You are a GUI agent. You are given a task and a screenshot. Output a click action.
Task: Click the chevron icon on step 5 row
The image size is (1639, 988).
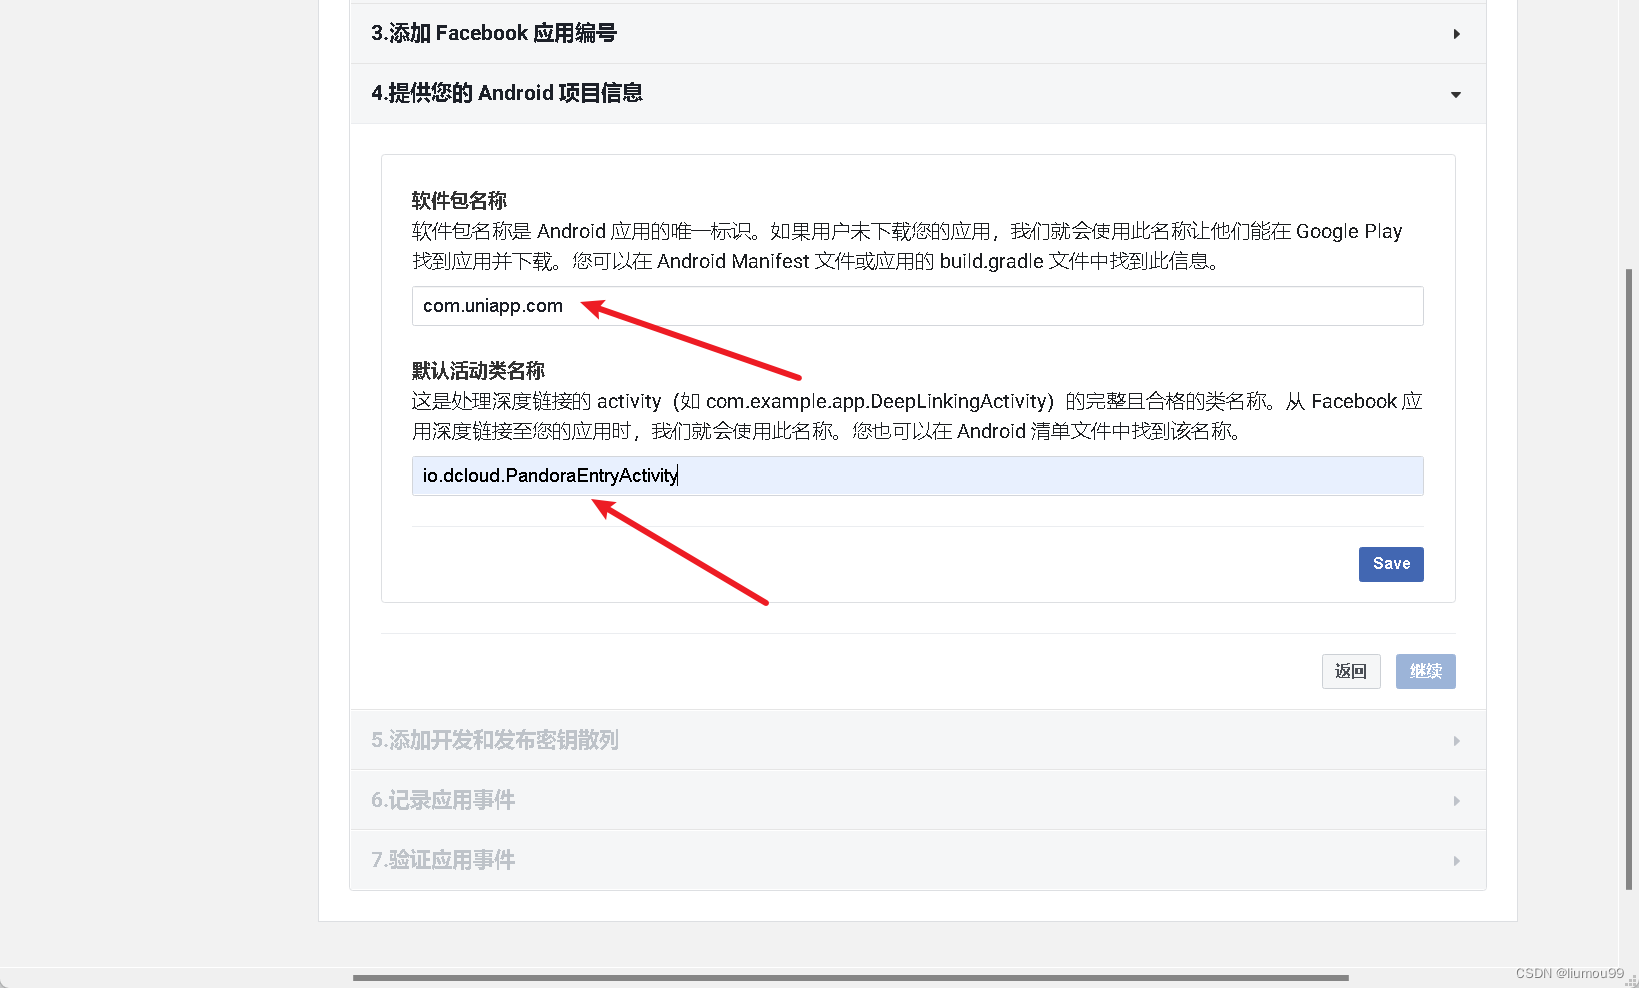1456,740
